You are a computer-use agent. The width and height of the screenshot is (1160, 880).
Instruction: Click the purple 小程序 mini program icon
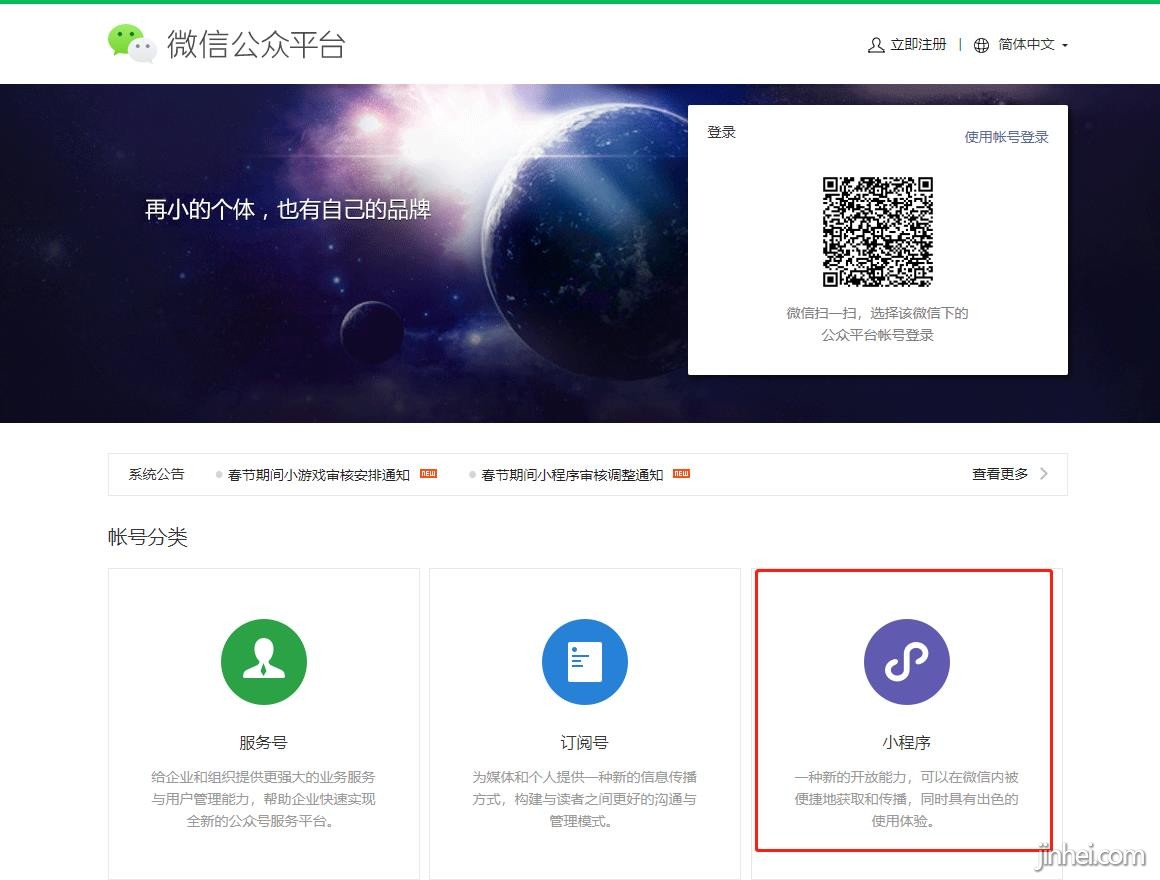(x=906, y=661)
